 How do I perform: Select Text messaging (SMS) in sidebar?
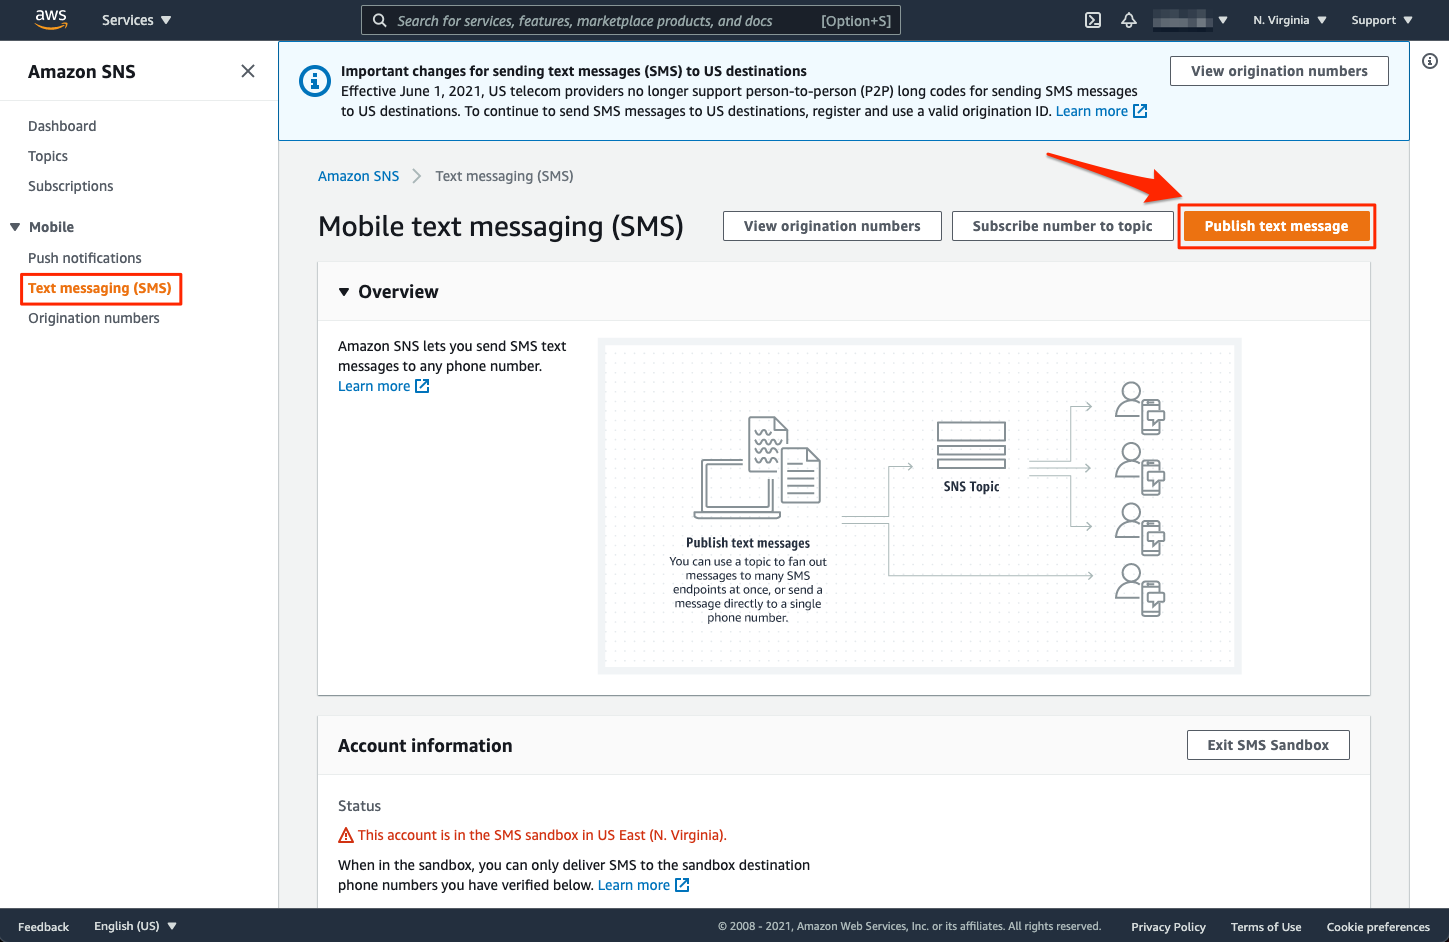click(x=100, y=288)
